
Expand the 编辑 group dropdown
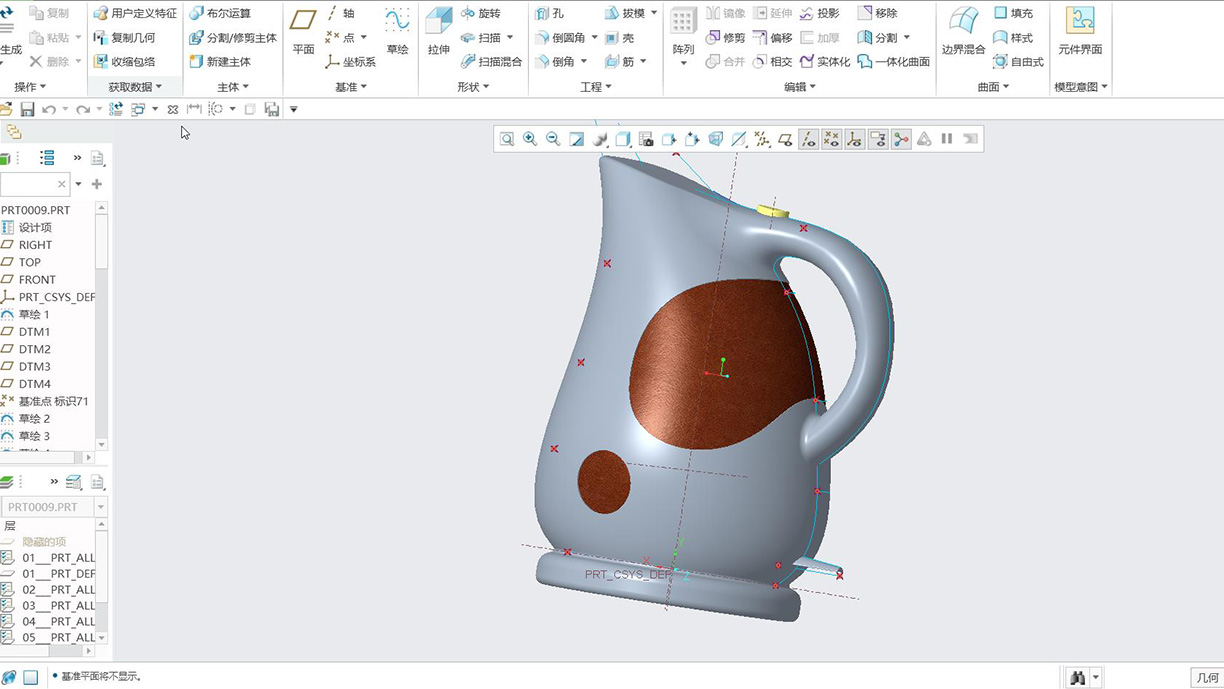tap(800, 87)
